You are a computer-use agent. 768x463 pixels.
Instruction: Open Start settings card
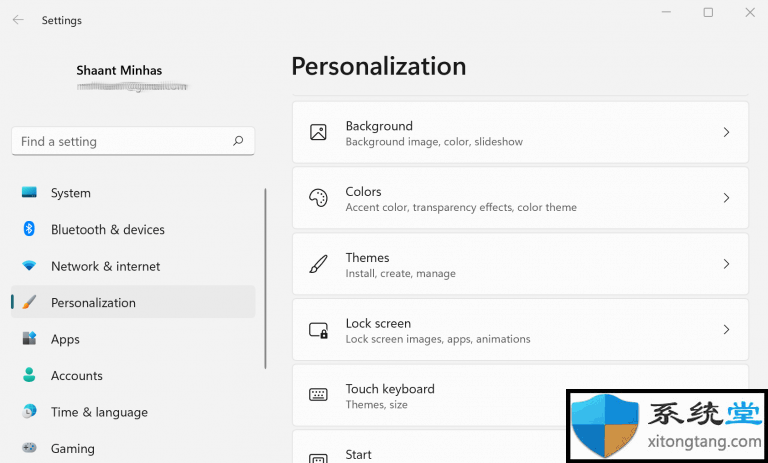(x=520, y=447)
